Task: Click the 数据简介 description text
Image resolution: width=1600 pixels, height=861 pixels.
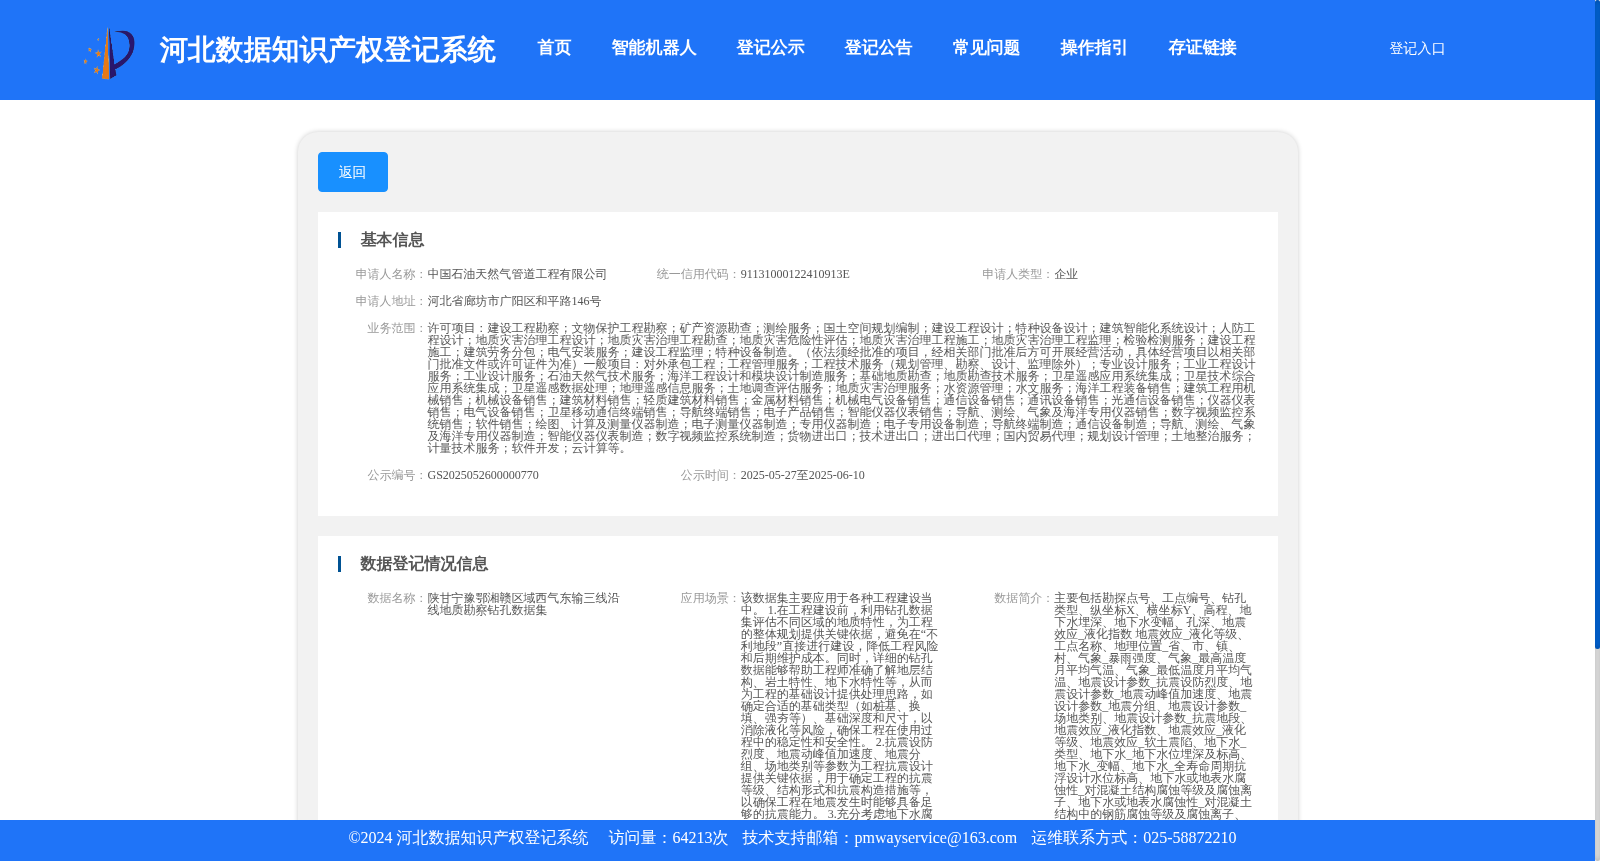Action: point(1153,706)
